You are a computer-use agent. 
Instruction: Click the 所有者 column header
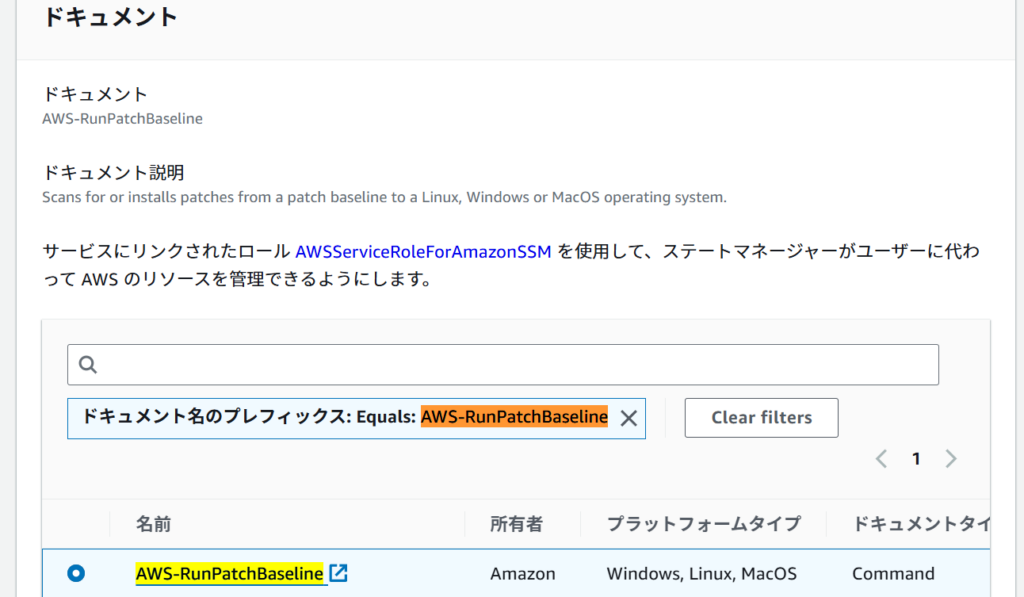point(517,524)
